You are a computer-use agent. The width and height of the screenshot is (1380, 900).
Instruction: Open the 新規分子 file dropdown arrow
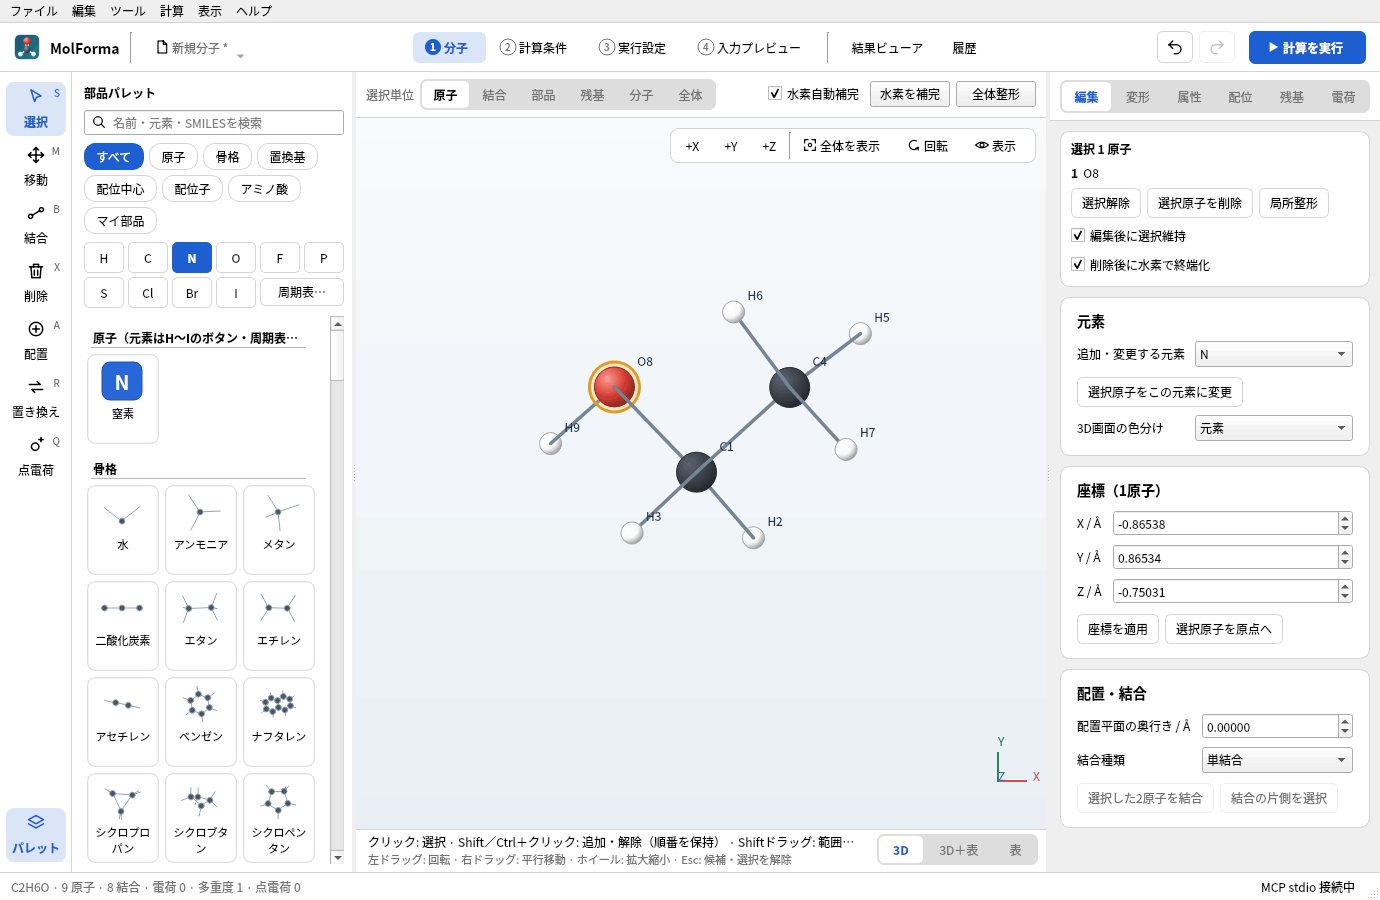(x=240, y=56)
